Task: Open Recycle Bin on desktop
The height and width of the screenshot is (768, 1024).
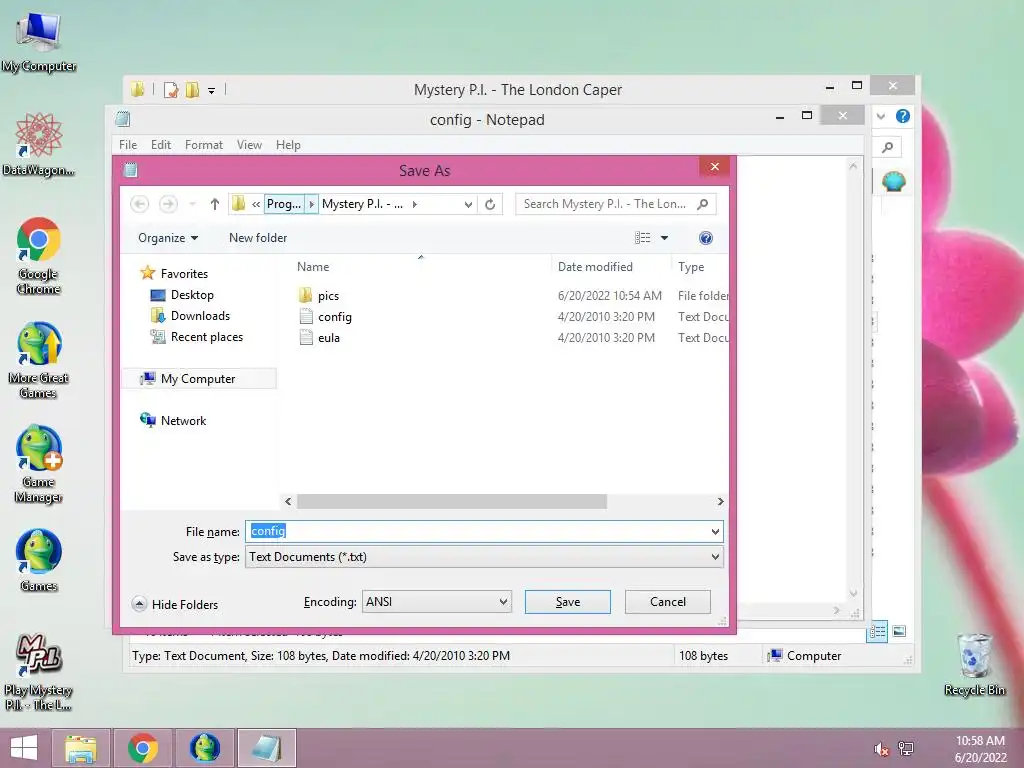Action: [974, 665]
